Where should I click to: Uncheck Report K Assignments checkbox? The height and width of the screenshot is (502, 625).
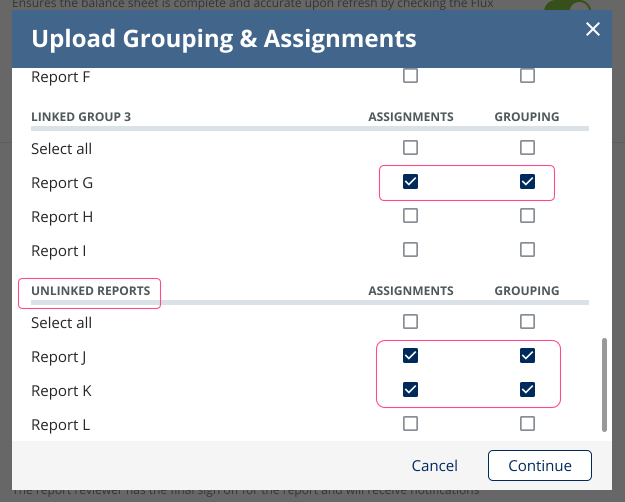coord(410,390)
